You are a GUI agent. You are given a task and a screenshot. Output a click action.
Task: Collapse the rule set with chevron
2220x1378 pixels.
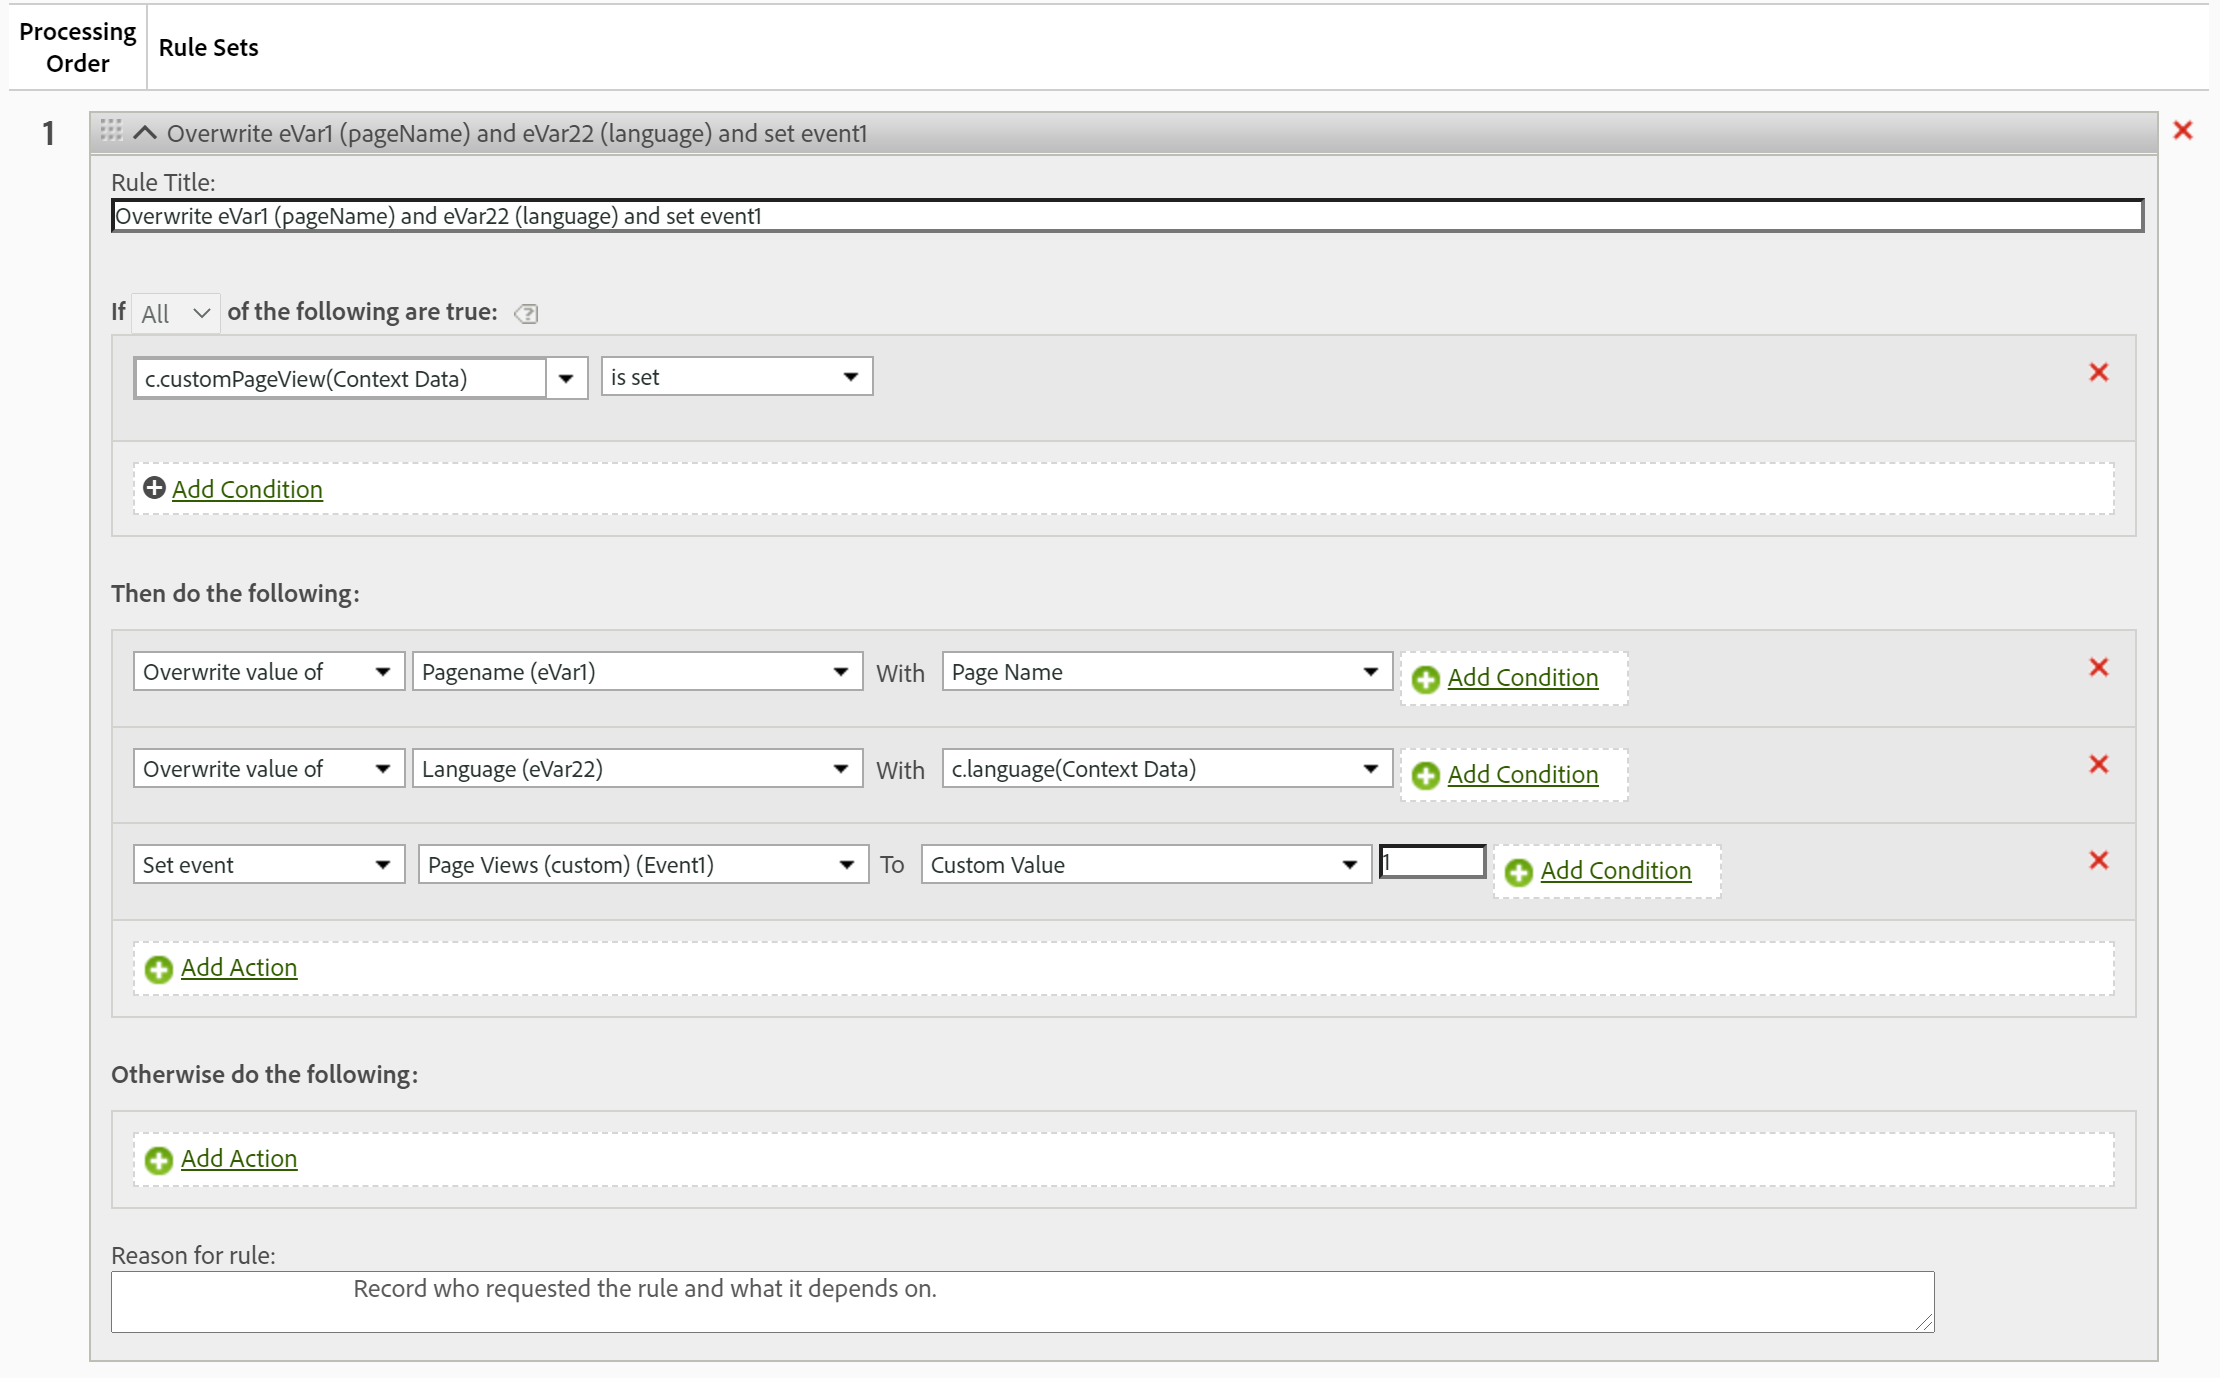[145, 133]
